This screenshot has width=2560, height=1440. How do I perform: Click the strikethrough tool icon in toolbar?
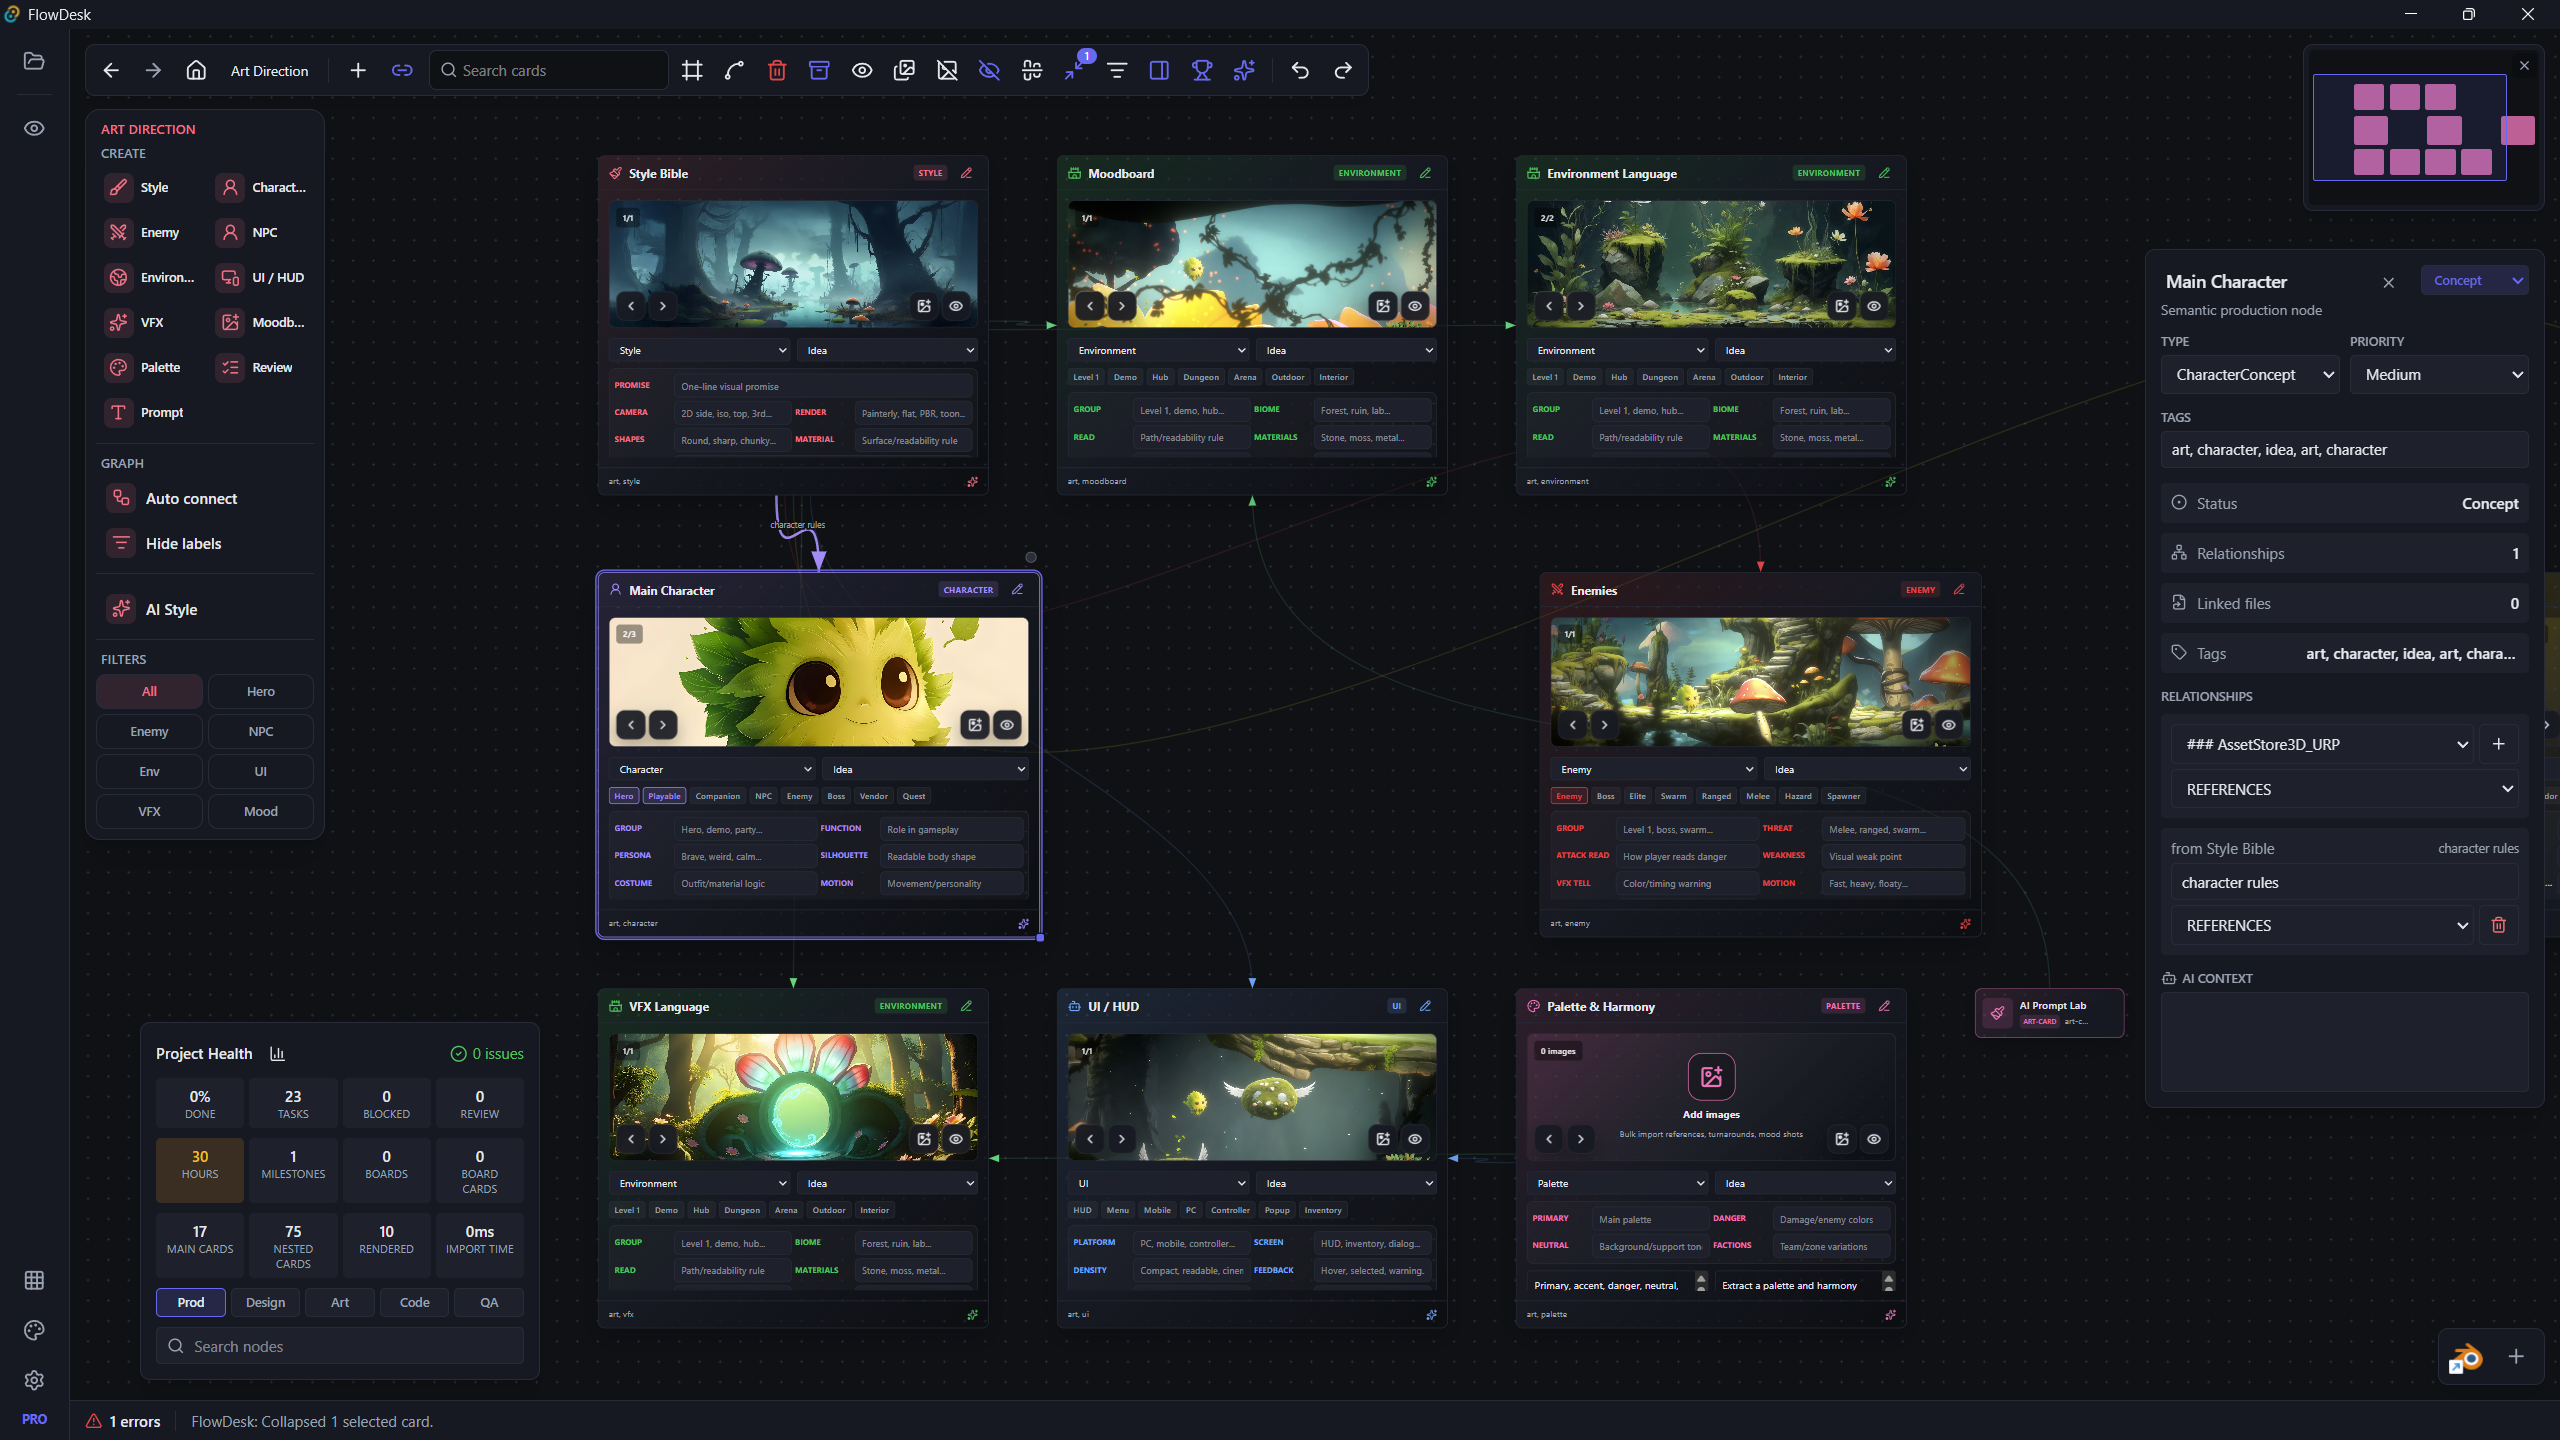(1032, 70)
